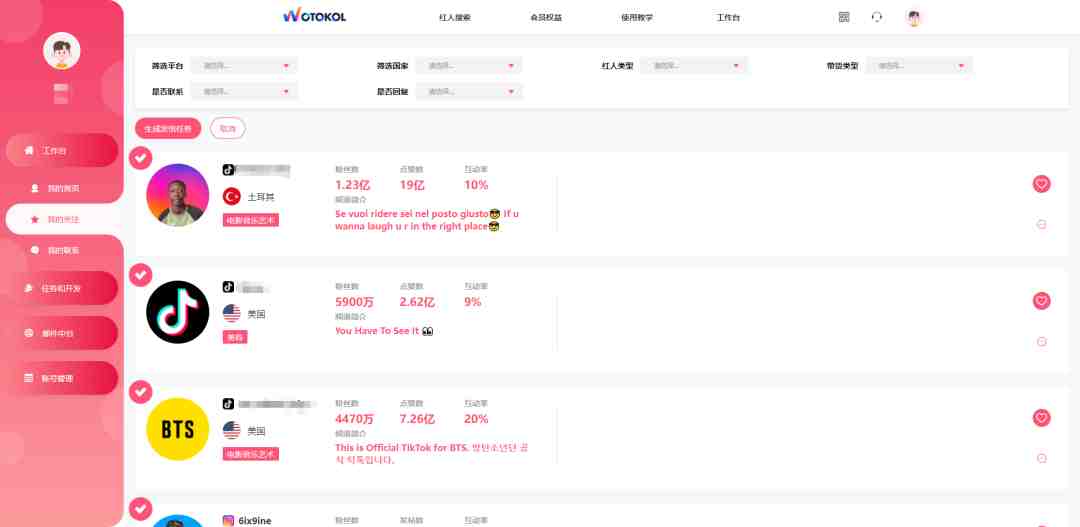Open the 是否联系 dropdown
Viewport: 1080px width, 527px height.
[244, 91]
